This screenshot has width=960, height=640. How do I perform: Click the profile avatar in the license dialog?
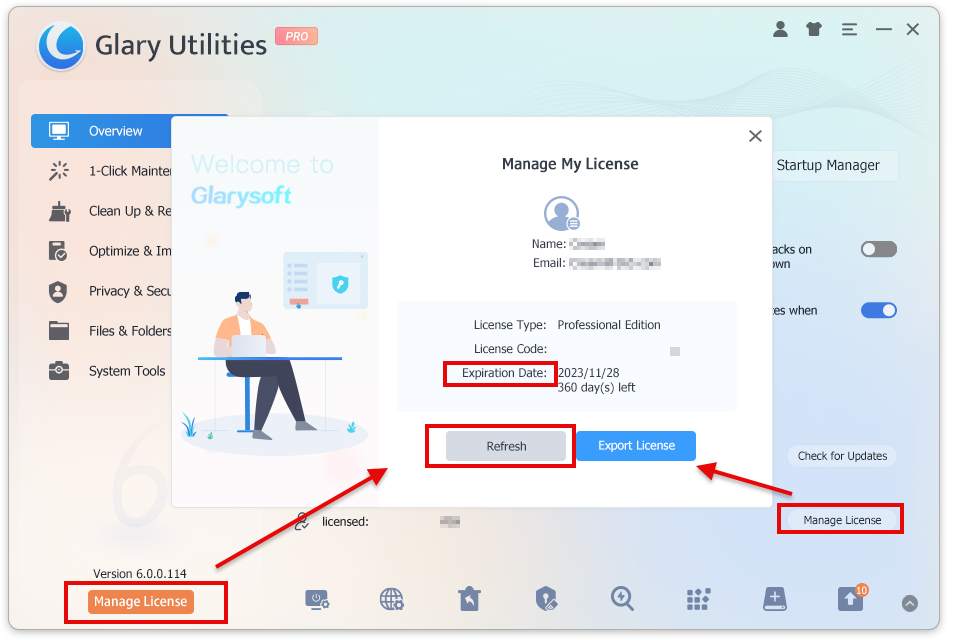coord(561,213)
